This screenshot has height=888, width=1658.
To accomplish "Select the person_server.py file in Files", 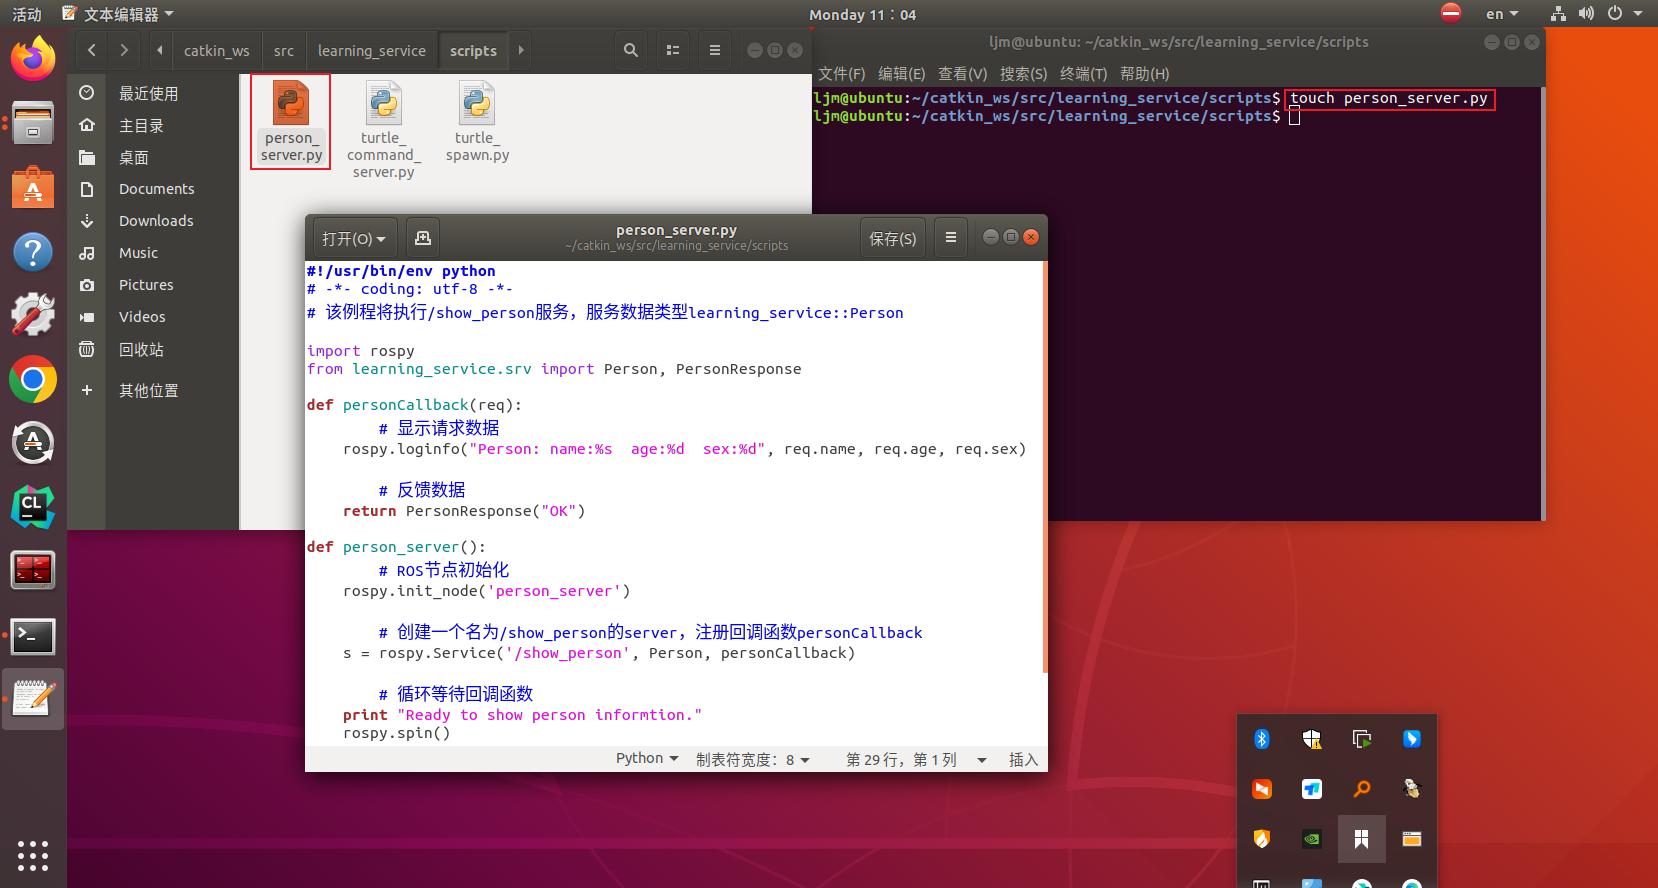I will pos(291,122).
